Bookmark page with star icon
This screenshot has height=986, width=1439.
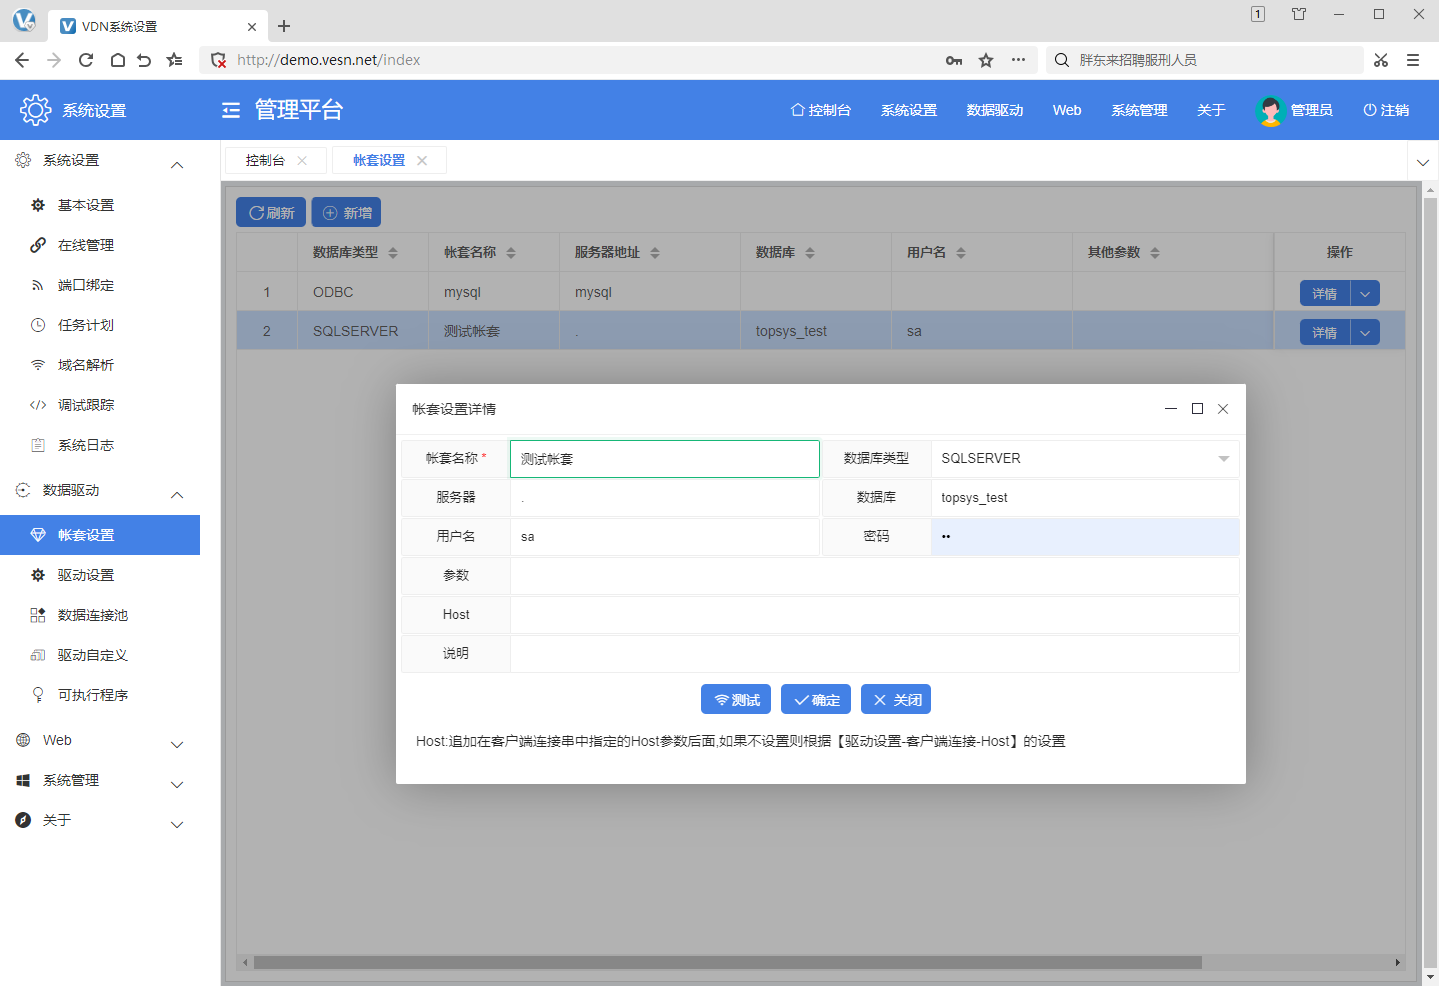click(986, 60)
